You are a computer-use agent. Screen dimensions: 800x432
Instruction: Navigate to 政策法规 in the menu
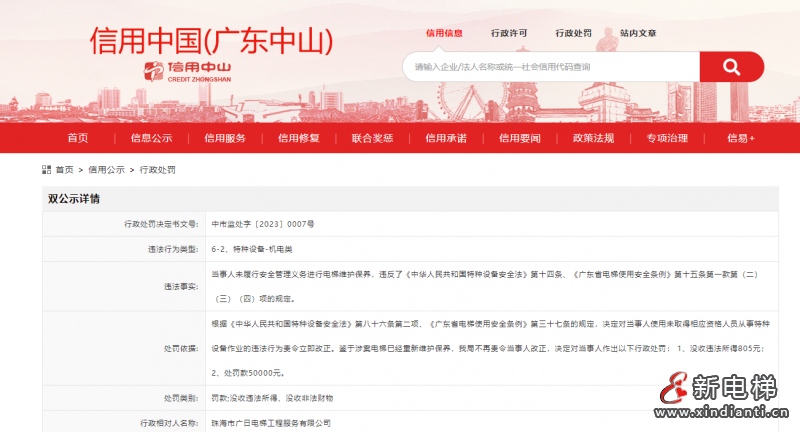(x=593, y=138)
